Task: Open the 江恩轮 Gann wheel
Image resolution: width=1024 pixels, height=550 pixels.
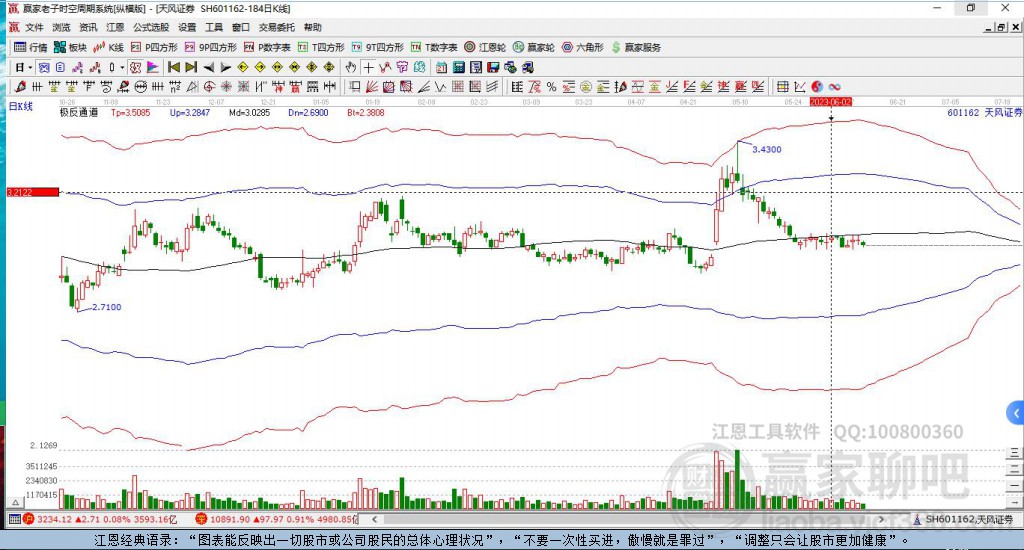Action: coord(485,47)
